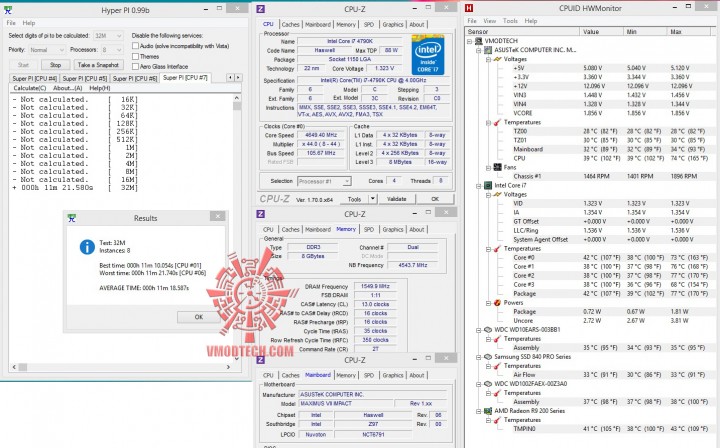The width and height of the screenshot is (720, 448).
Task: Open the File menu in Hyper PI
Action: (x=11, y=23)
